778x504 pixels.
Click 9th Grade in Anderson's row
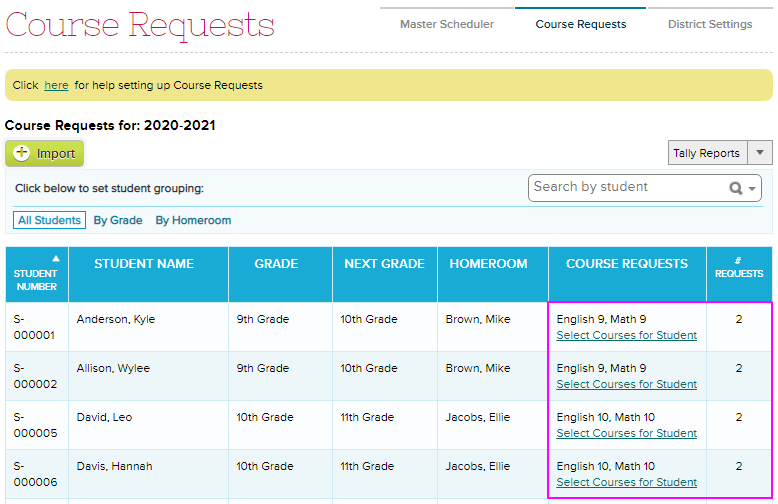(262, 319)
